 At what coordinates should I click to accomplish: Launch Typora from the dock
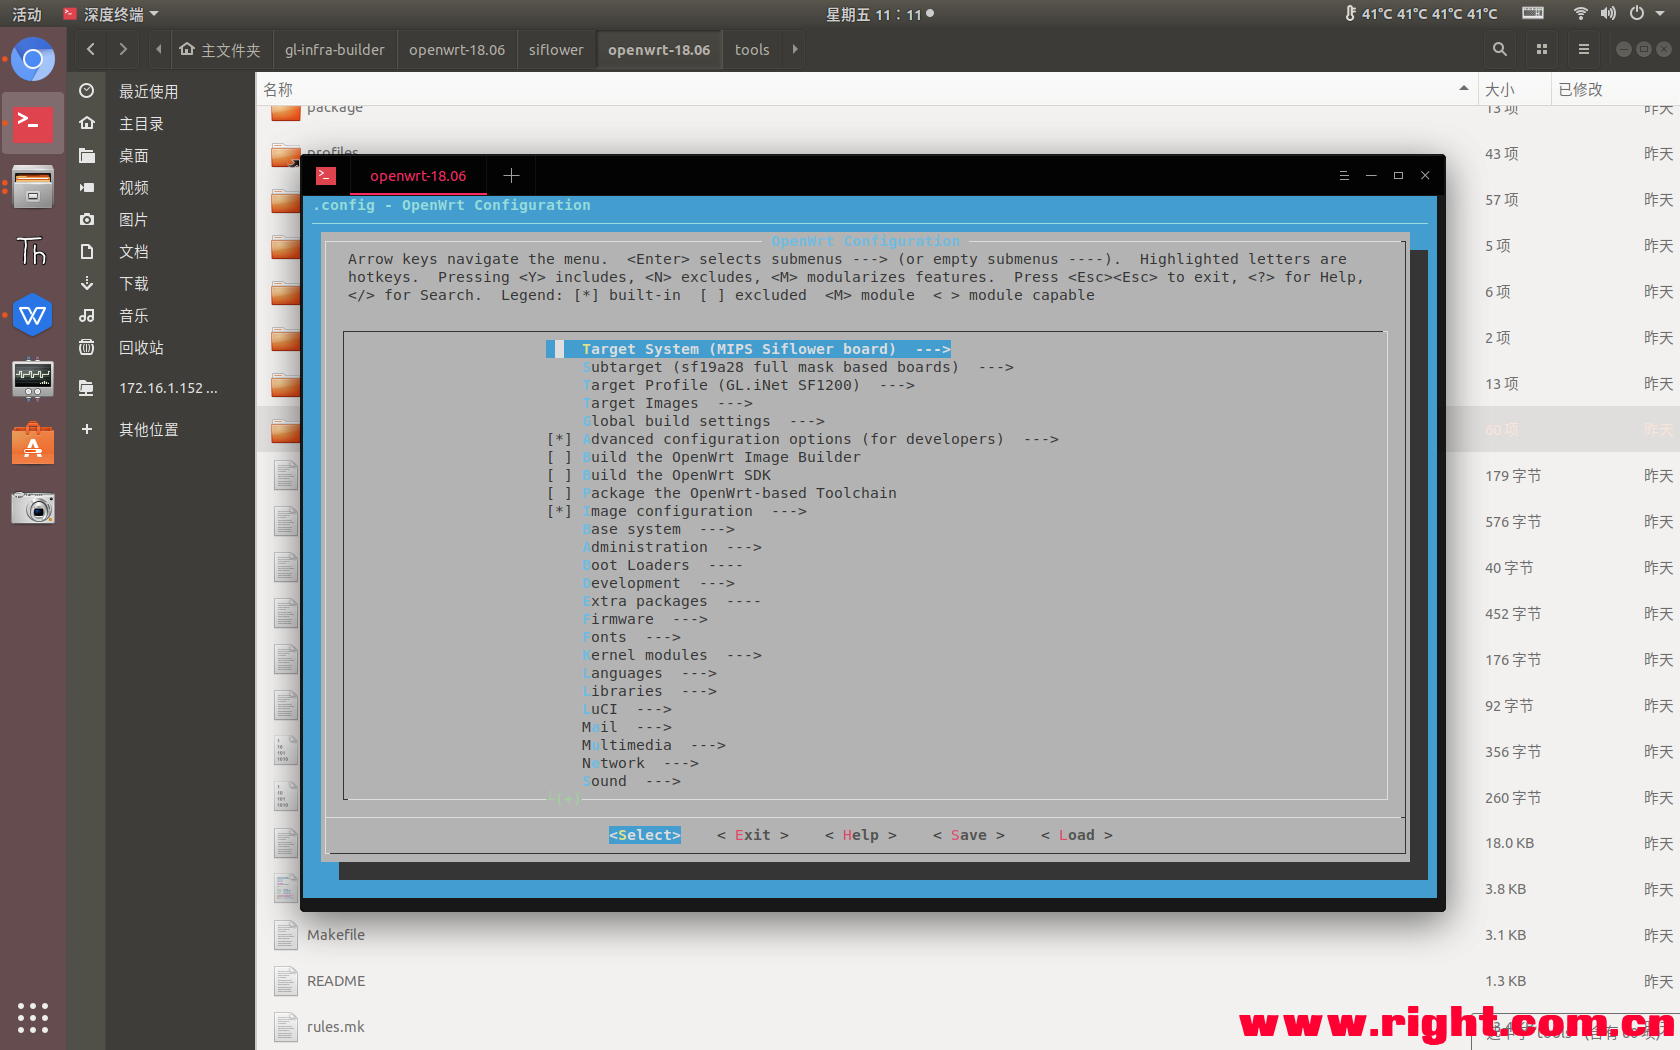33,251
